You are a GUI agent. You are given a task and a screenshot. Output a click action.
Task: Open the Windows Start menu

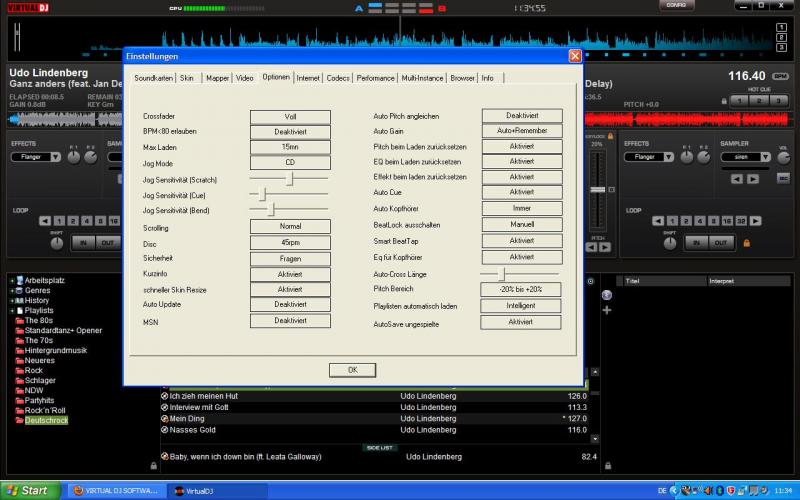tap(30, 491)
